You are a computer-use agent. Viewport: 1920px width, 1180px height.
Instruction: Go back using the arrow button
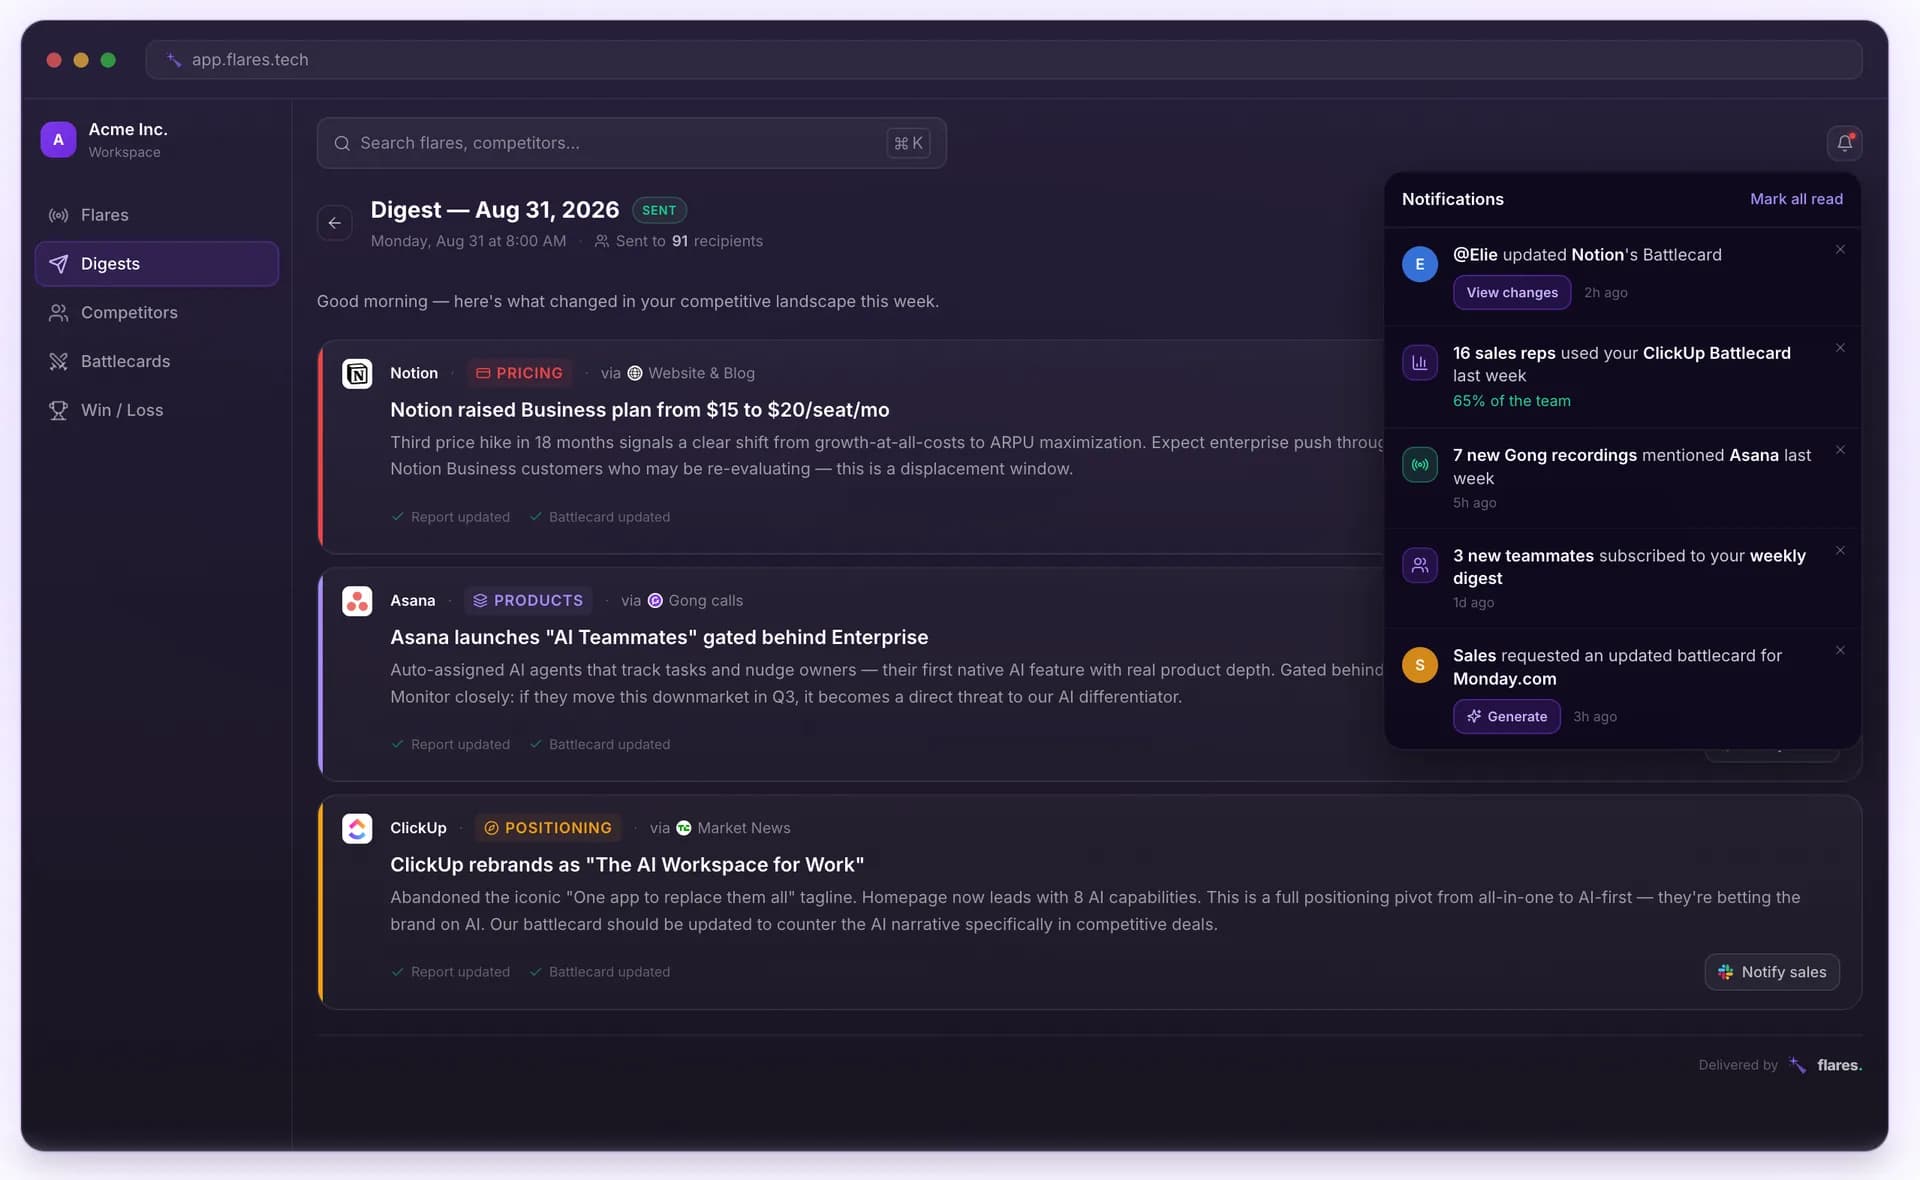[335, 223]
